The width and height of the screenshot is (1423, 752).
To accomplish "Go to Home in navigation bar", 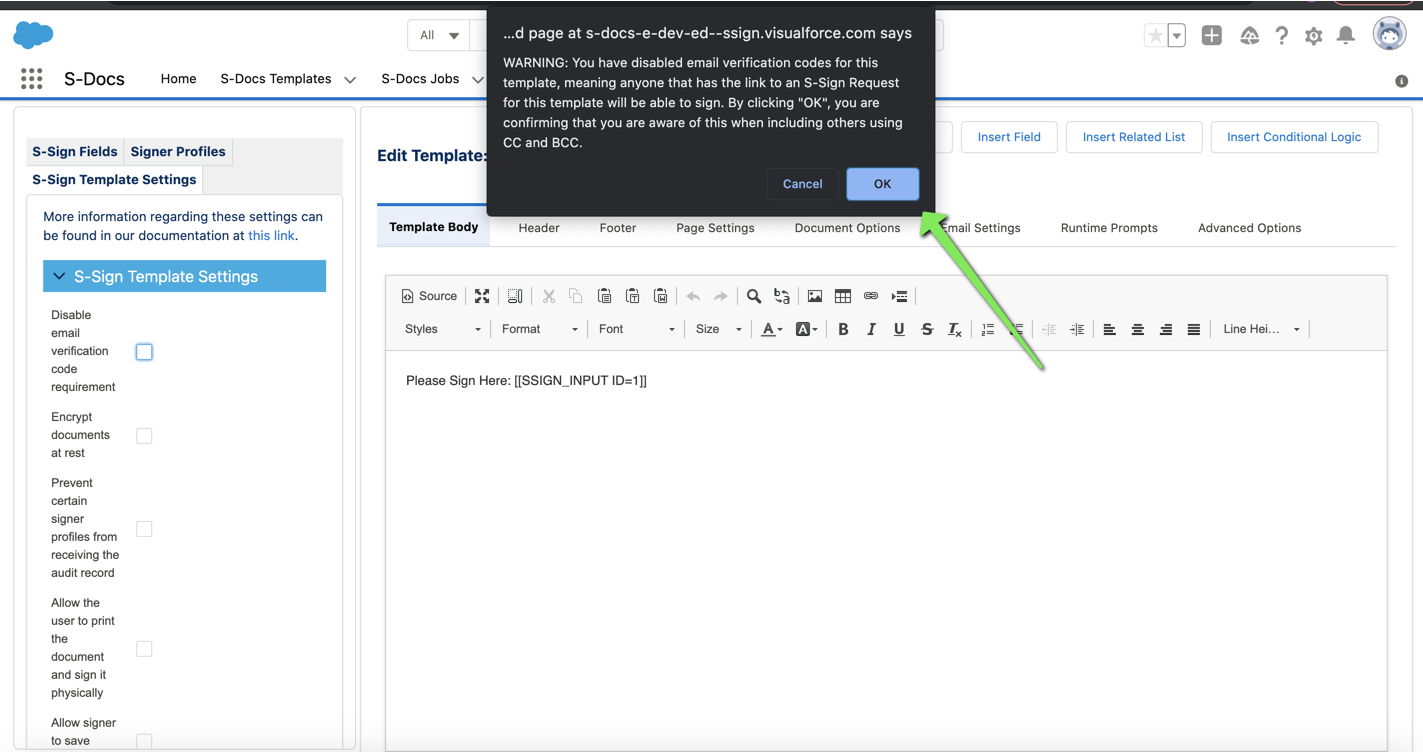I will click(178, 79).
